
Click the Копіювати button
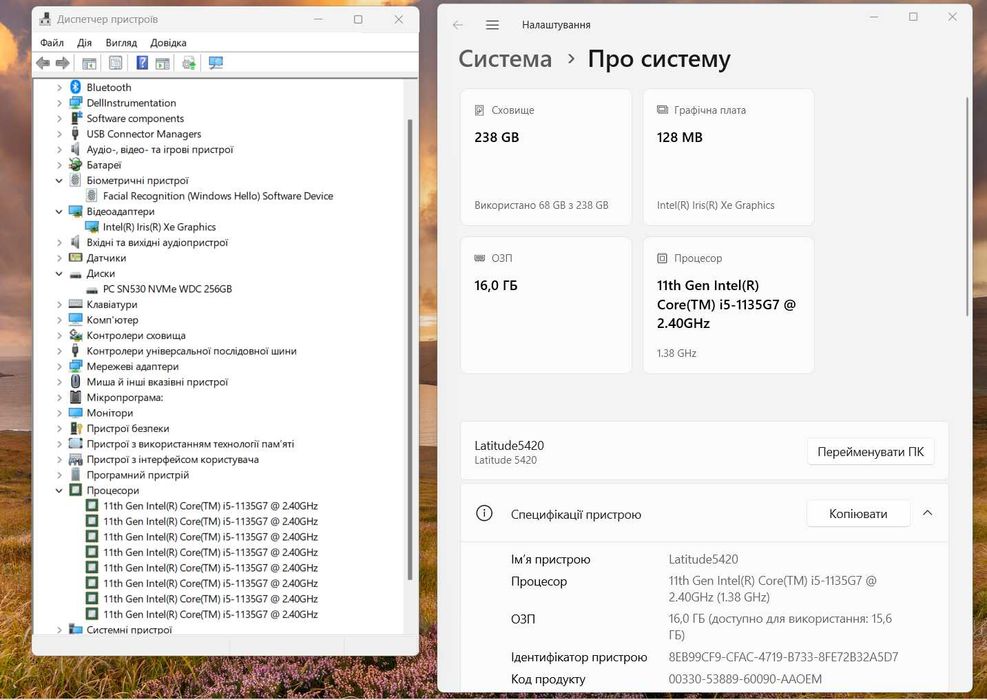[858, 514]
